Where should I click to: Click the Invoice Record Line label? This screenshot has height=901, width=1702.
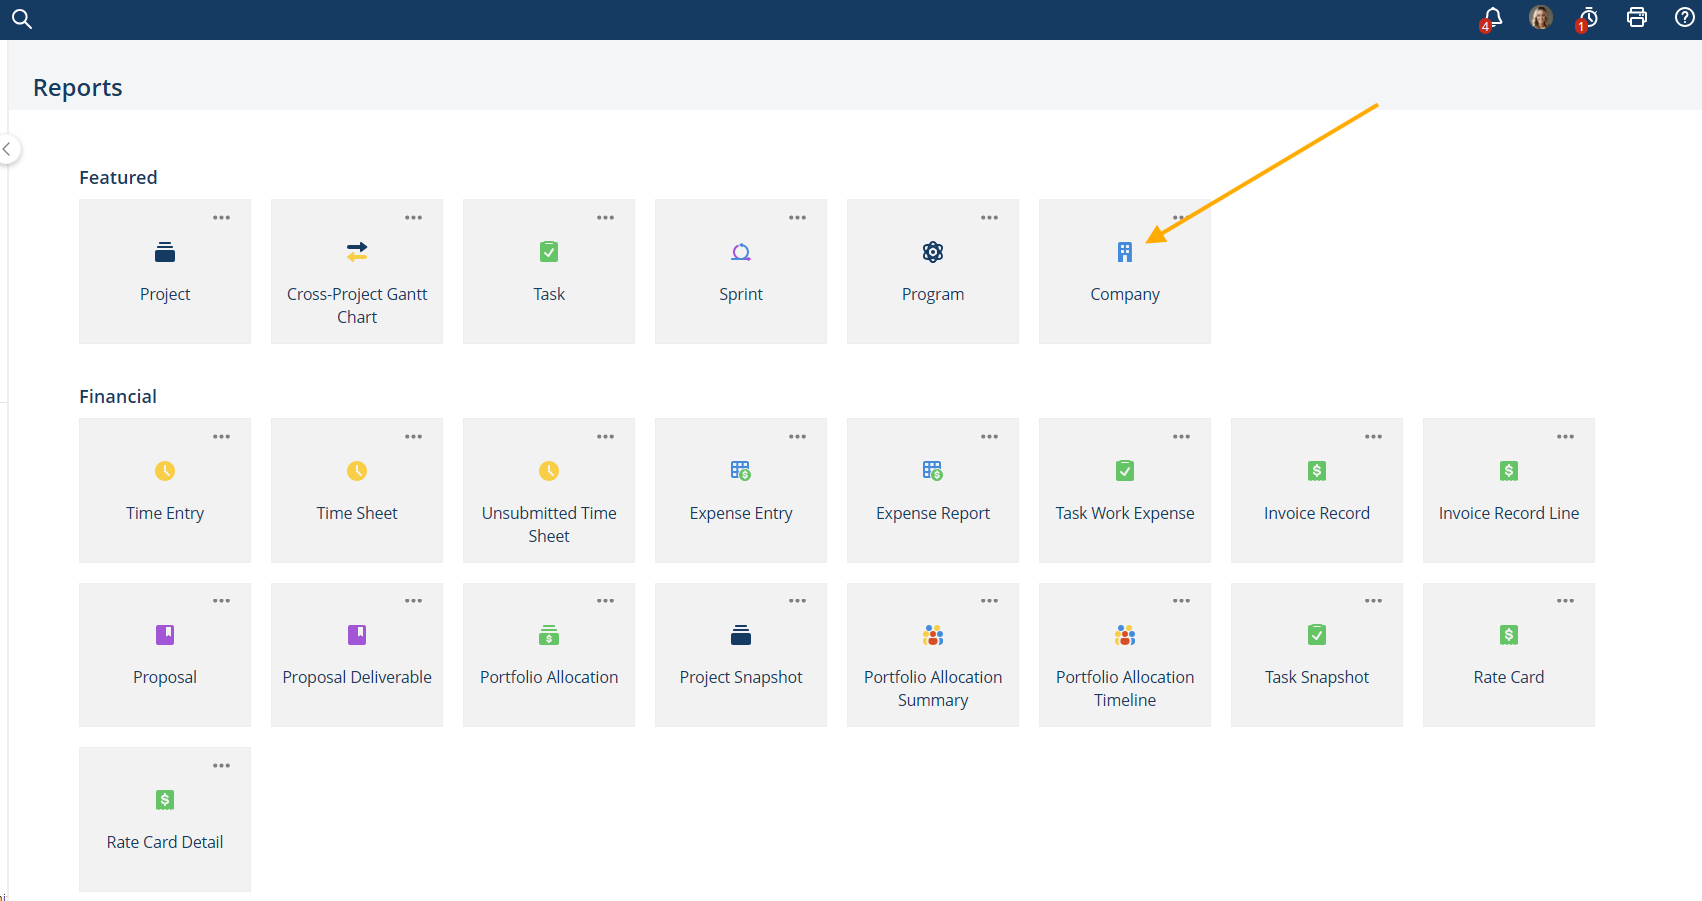pyautogui.click(x=1509, y=513)
